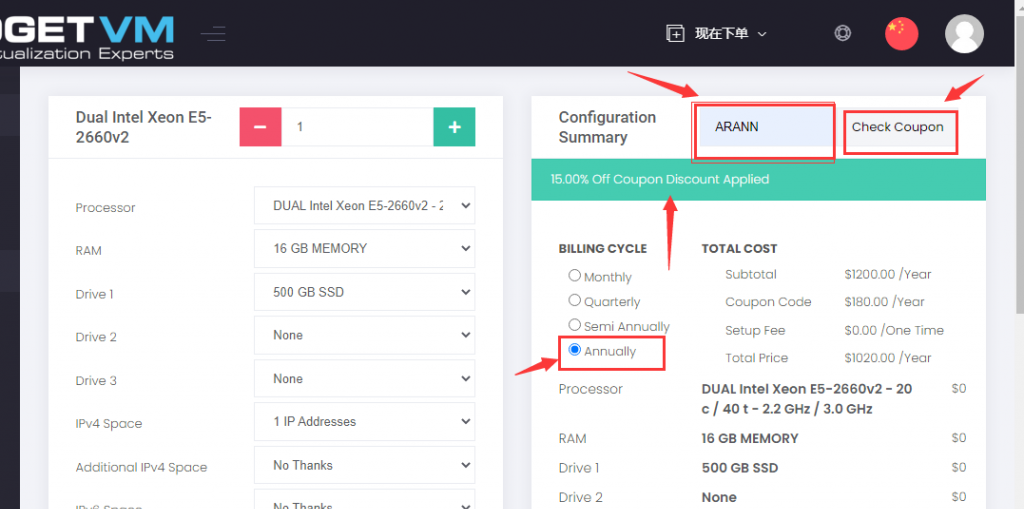Click the summary processor description text
Viewport: 1024px width, 509px height.
pyautogui.click(x=807, y=399)
